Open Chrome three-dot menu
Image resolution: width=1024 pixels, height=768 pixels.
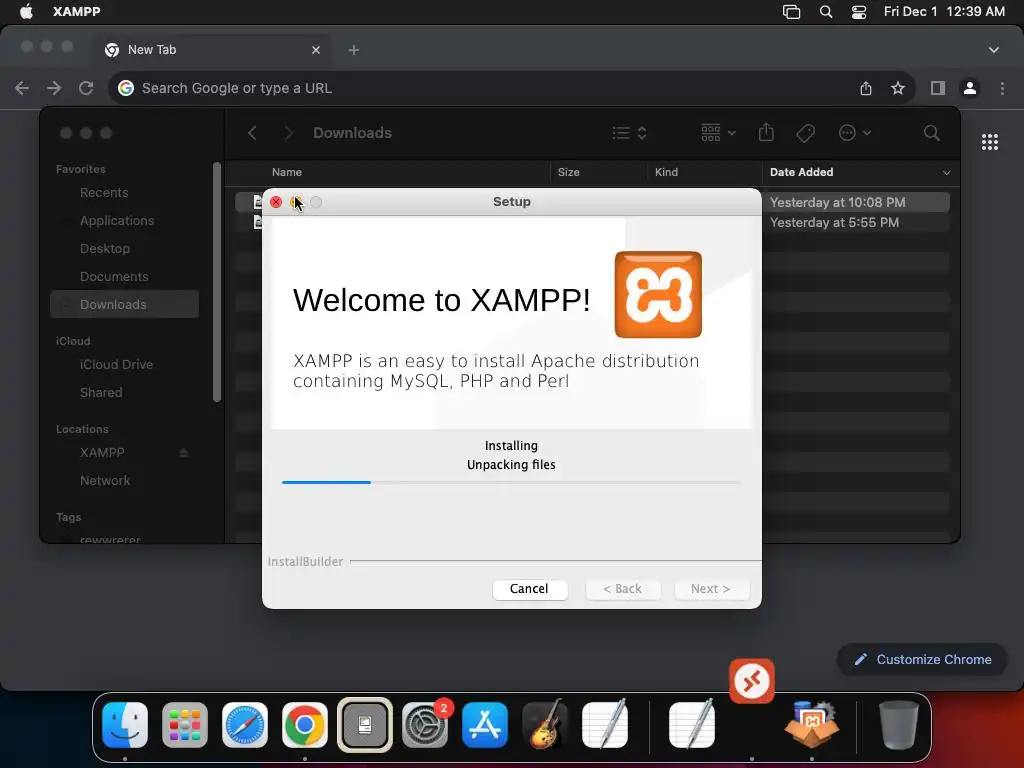pyautogui.click(x=1002, y=88)
